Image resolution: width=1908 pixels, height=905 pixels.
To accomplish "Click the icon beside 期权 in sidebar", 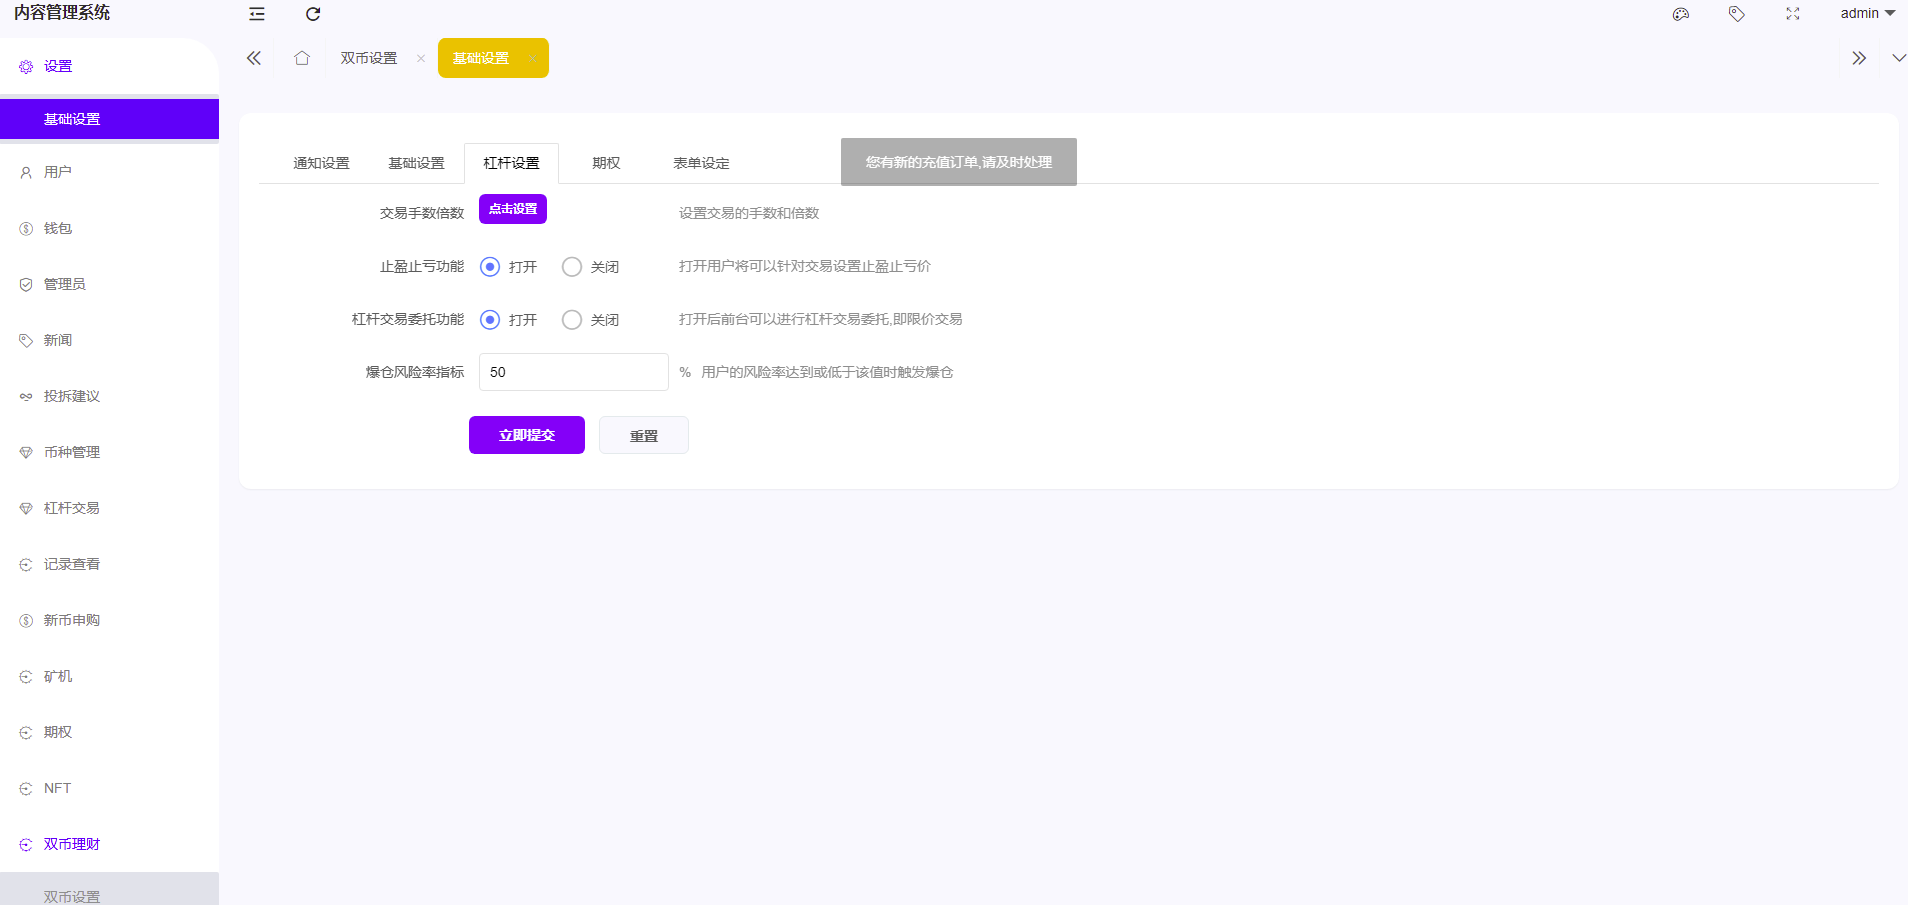I will 26,733.
